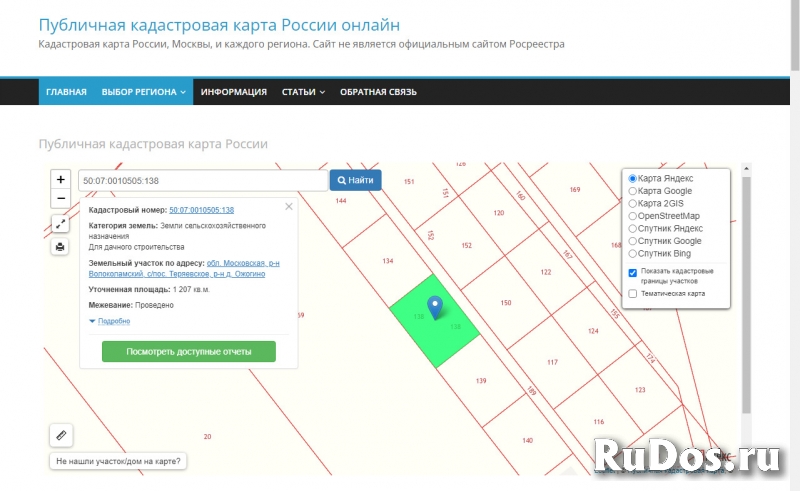Screen dimensions: 800x491
Task: Select Спутник Яндекс satellite layer
Action: [x=632, y=229]
